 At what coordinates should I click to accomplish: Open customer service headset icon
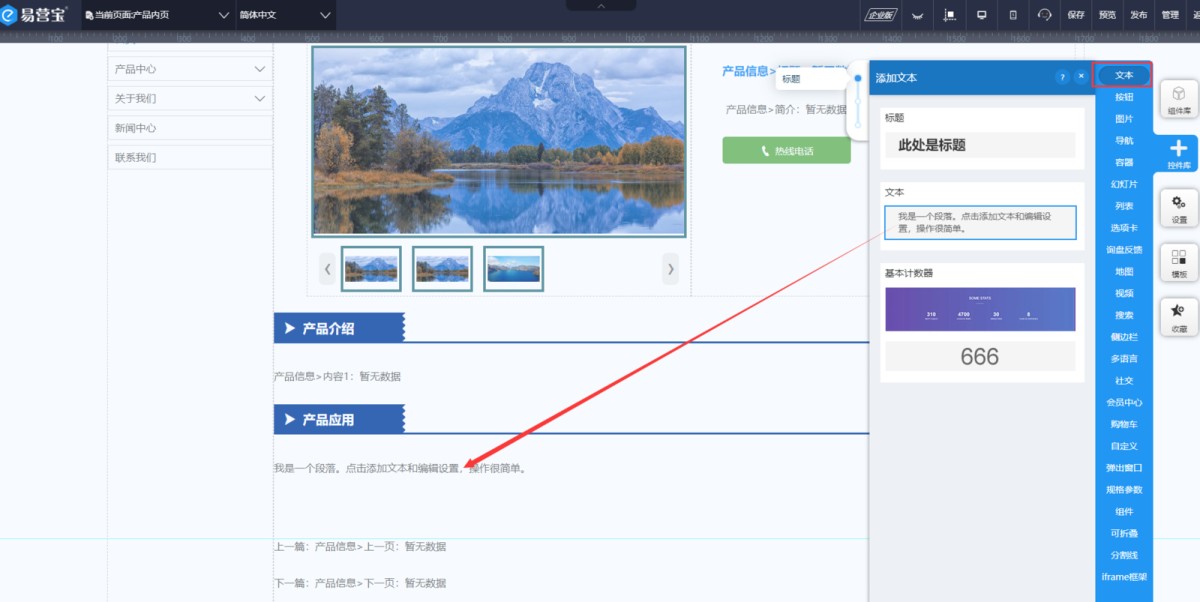1044,15
